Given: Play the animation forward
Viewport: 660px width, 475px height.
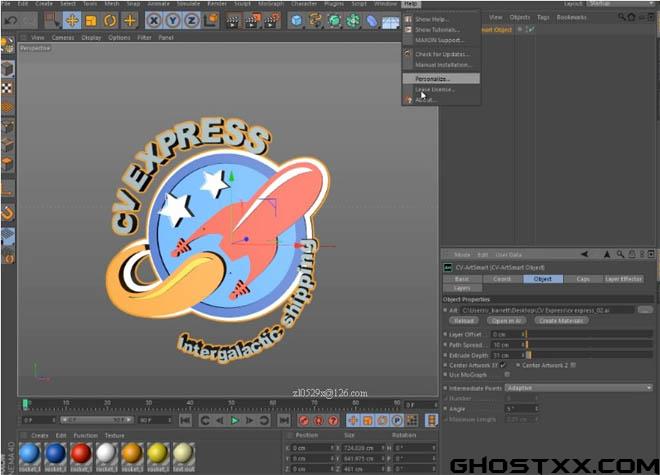Looking at the screenshot, I should (x=234, y=420).
